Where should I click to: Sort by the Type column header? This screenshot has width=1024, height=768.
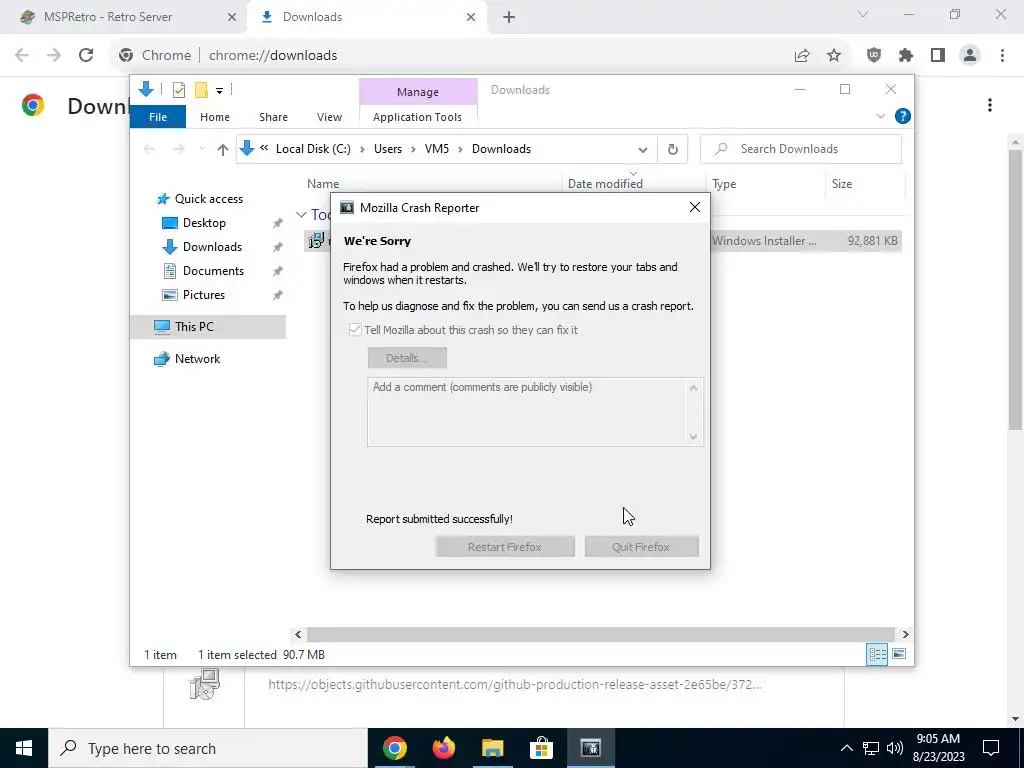(x=724, y=184)
